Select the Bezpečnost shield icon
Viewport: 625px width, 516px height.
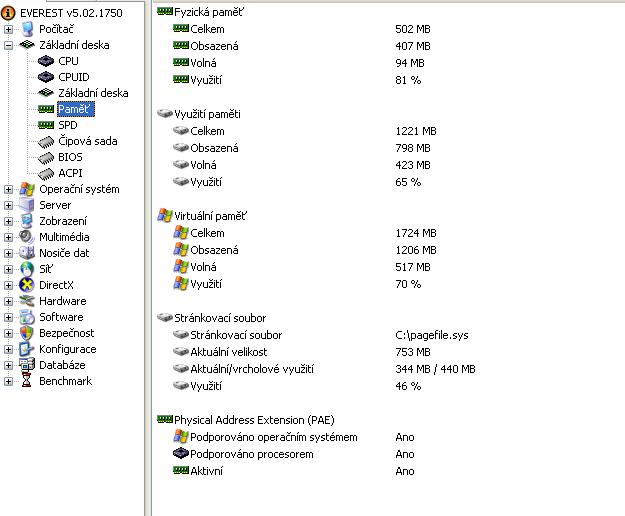point(27,333)
